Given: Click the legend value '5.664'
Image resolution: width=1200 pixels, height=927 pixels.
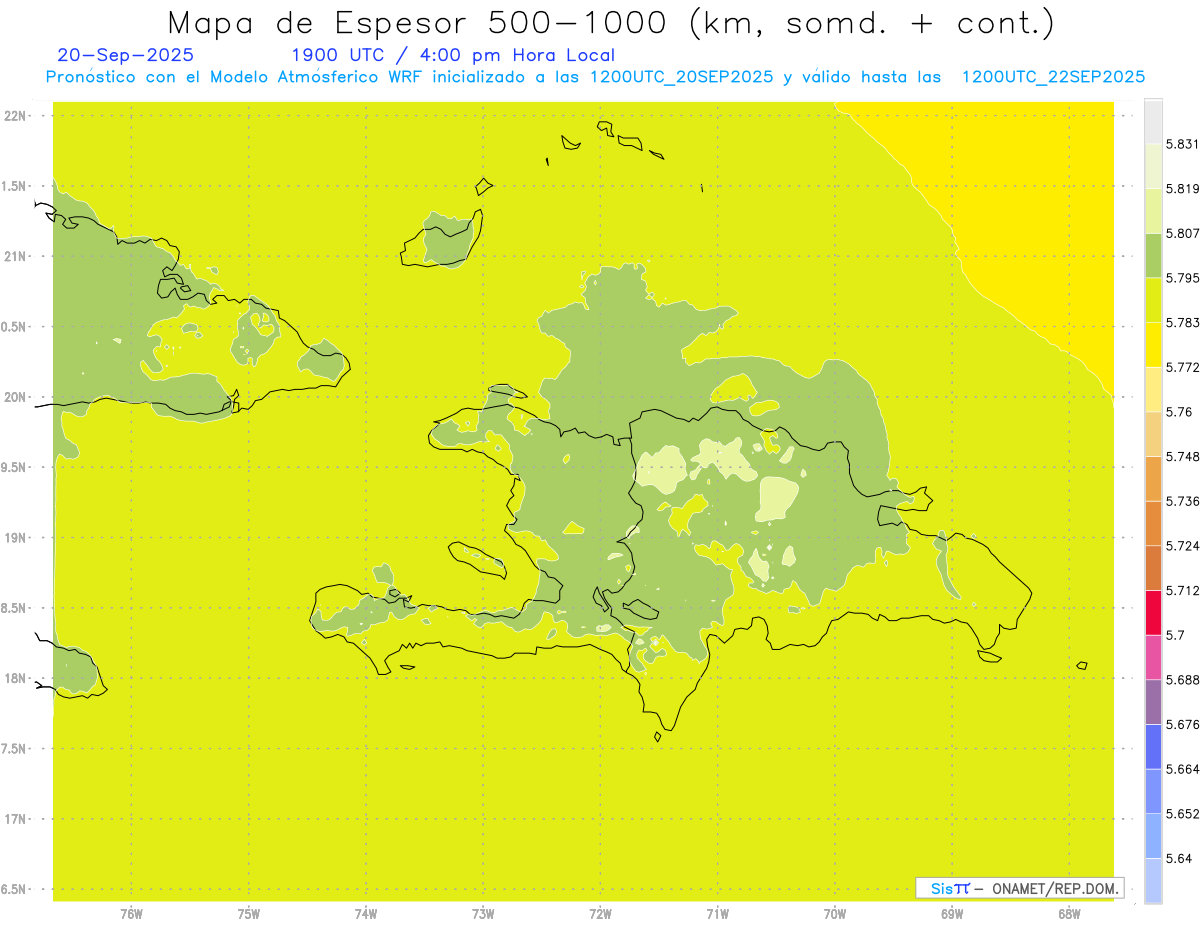Looking at the screenshot, I should 1183,768.
